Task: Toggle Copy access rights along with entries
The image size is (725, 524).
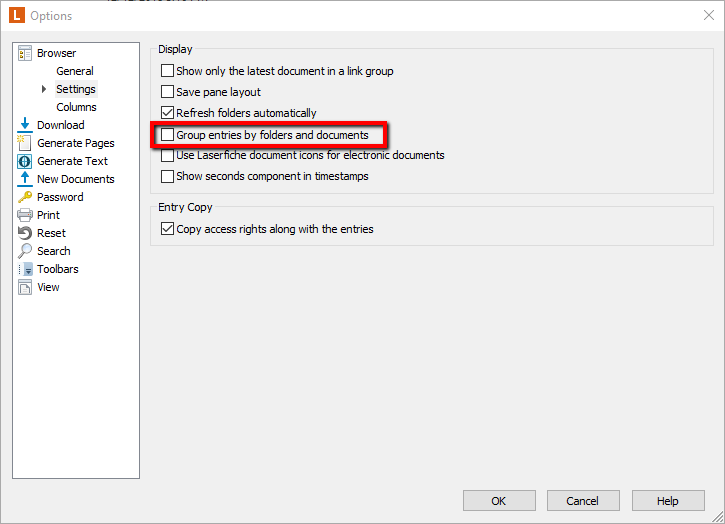Action: (167, 229)
